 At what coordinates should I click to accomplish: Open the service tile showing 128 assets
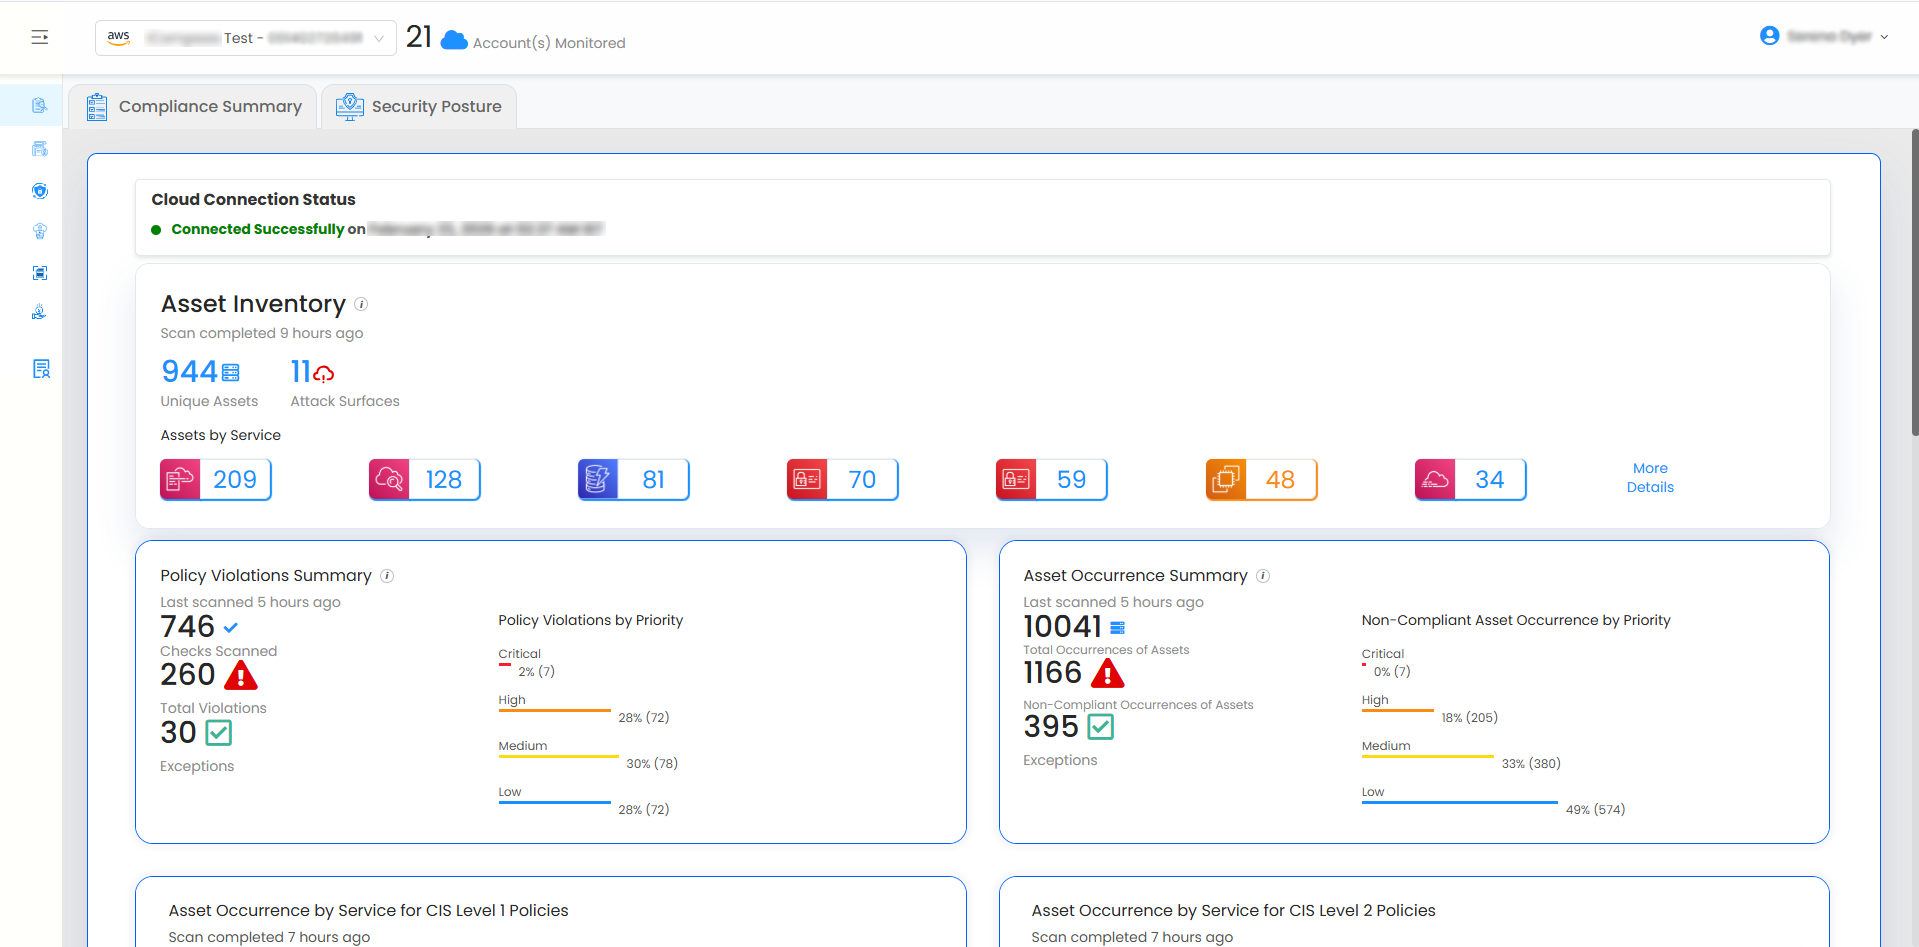tap(425, 480)
